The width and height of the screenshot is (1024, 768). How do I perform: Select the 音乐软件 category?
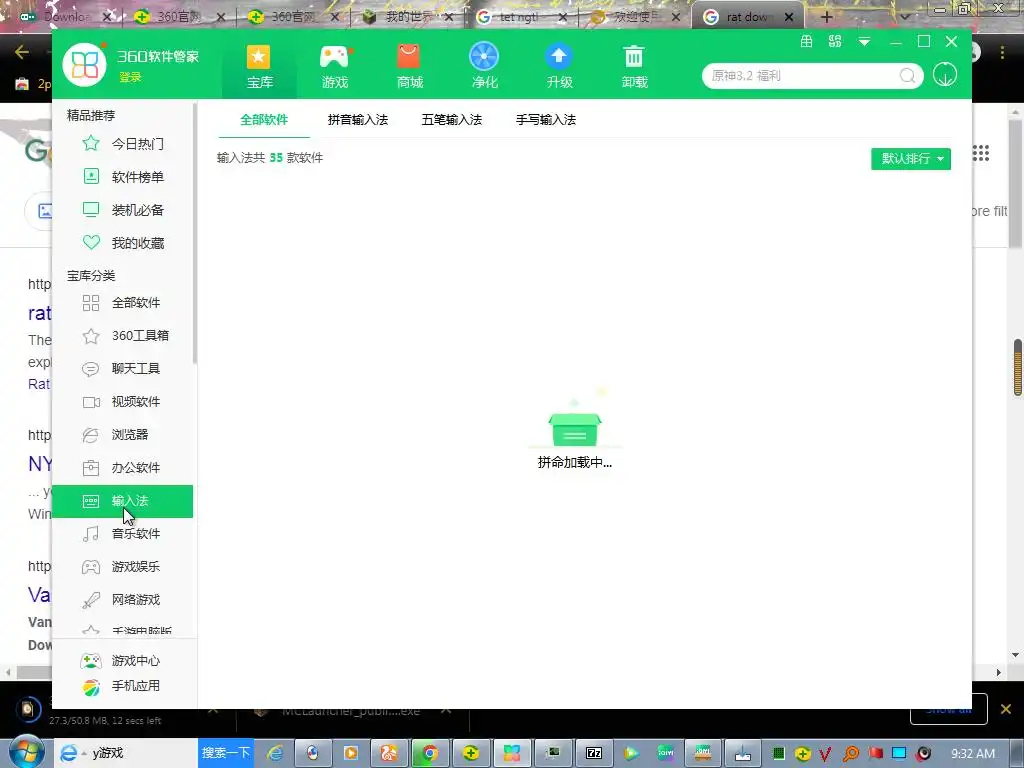point(123,534)
